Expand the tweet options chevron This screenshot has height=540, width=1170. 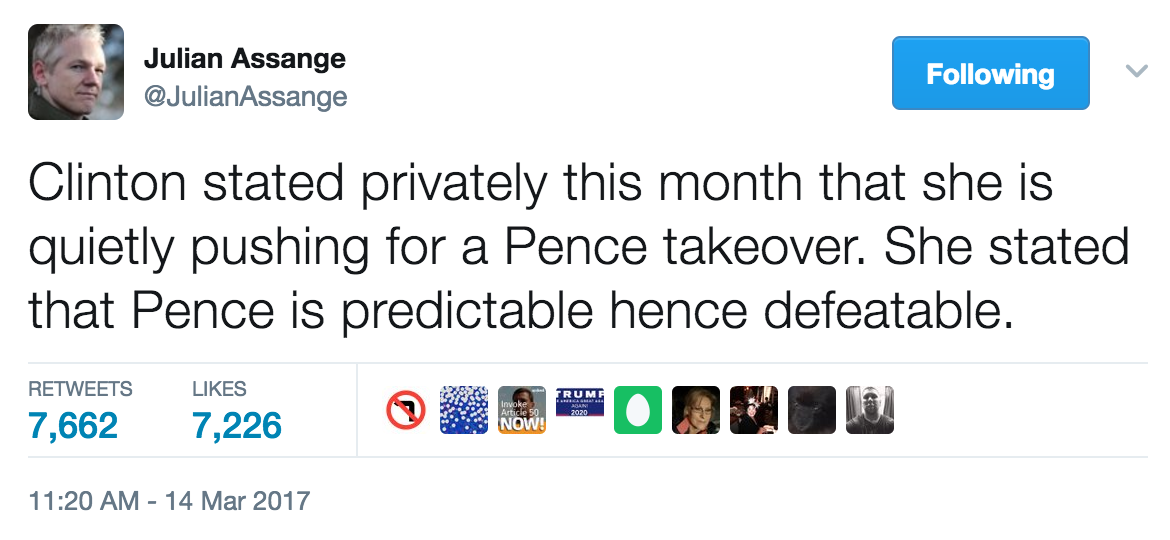click(1136, 71)
